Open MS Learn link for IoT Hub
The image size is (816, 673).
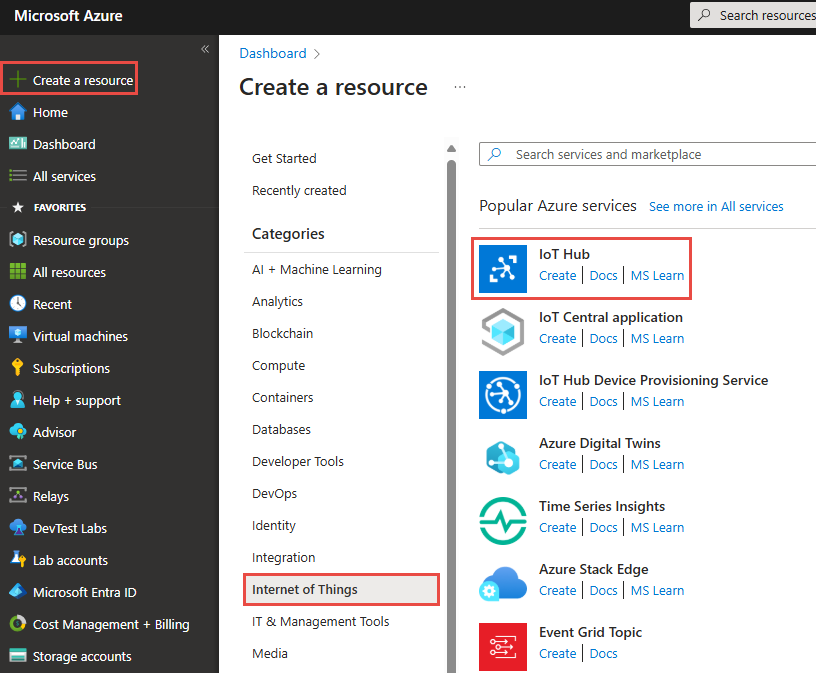[657, 275]
